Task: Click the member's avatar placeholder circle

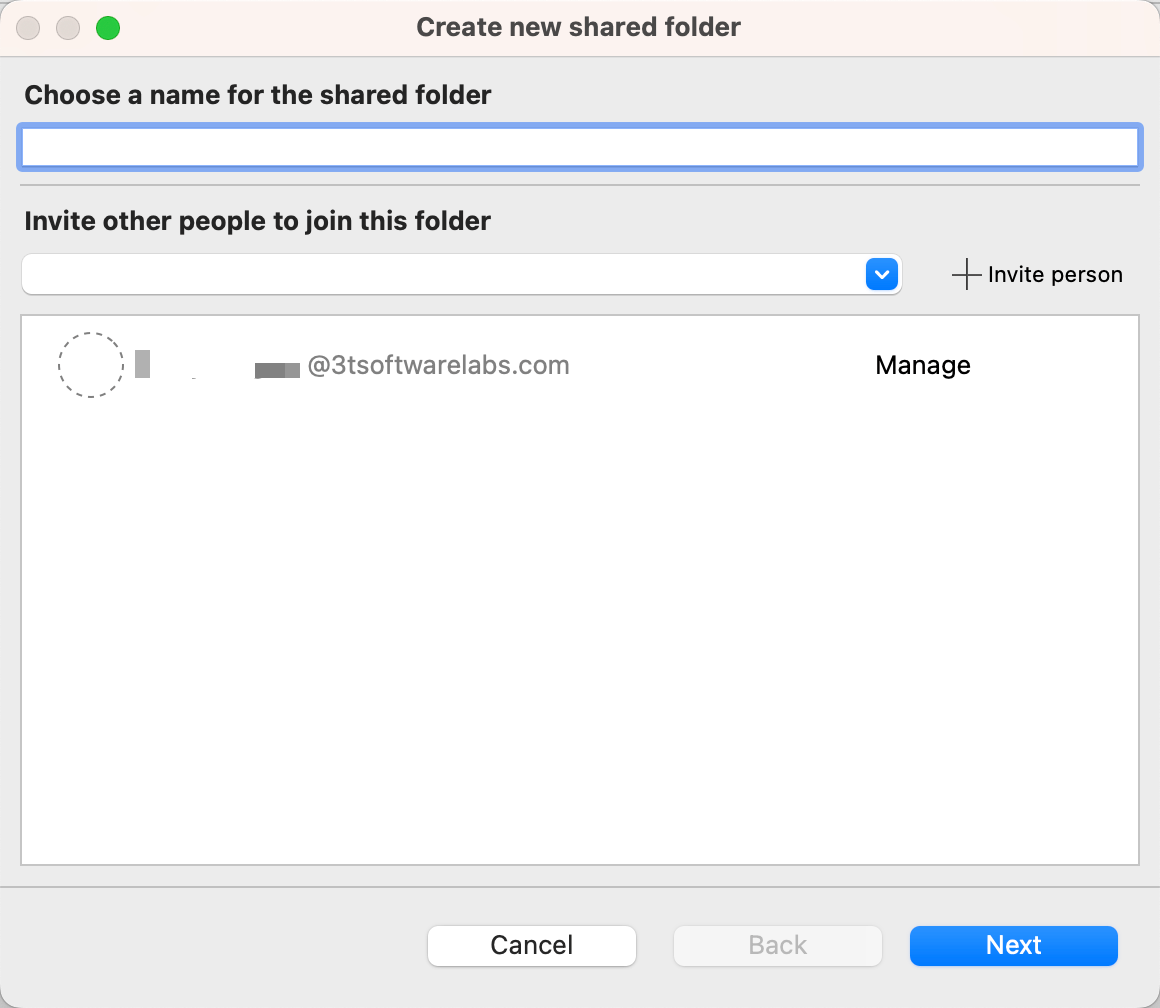Action: point(90,365)
